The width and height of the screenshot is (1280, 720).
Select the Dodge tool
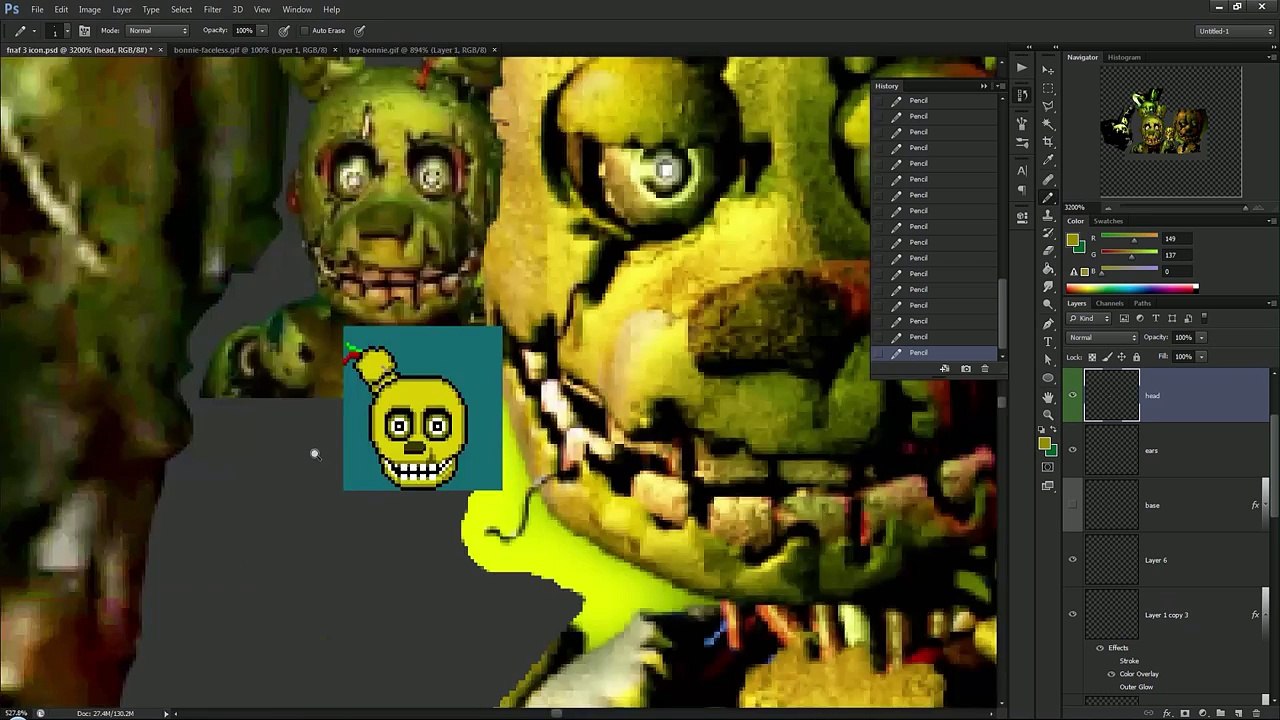click(x=1048, y=305)
